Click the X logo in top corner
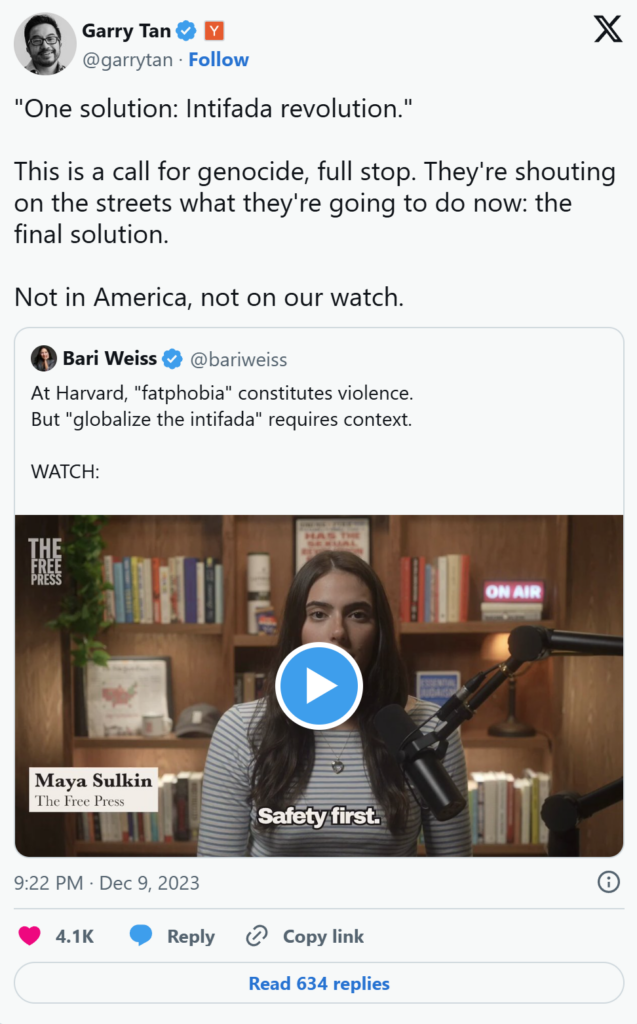The width and height of the screenshot is (637, 1024). point(607,29)
